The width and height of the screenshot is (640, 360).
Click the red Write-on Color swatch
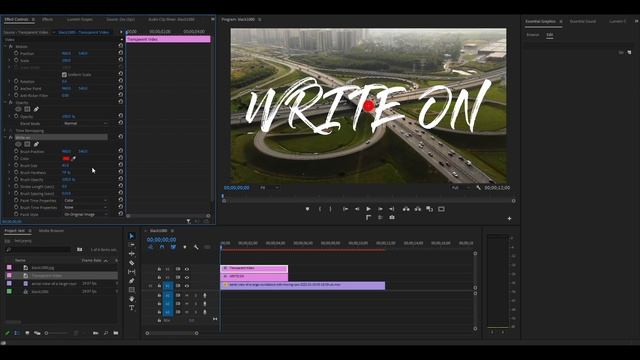(66, 158)
